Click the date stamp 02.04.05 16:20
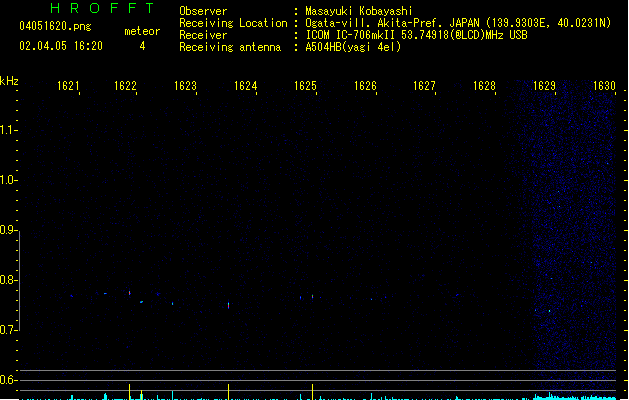The height and width of the screenshot is (400, 629). pos(61,46)
